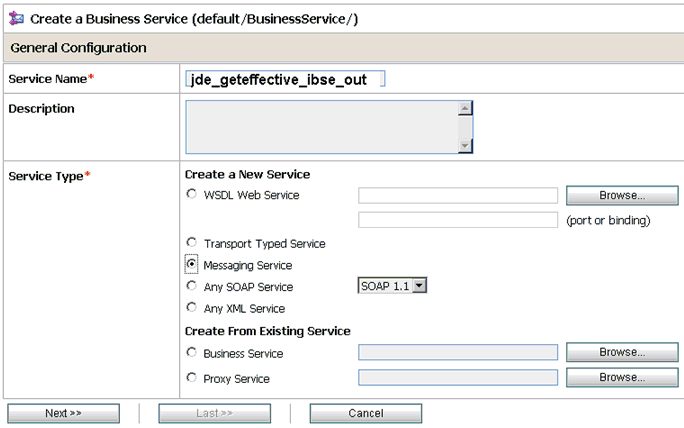Click the General Configuration header text
The height and width of the screenshot is (428, 684).
coord(79,48)
